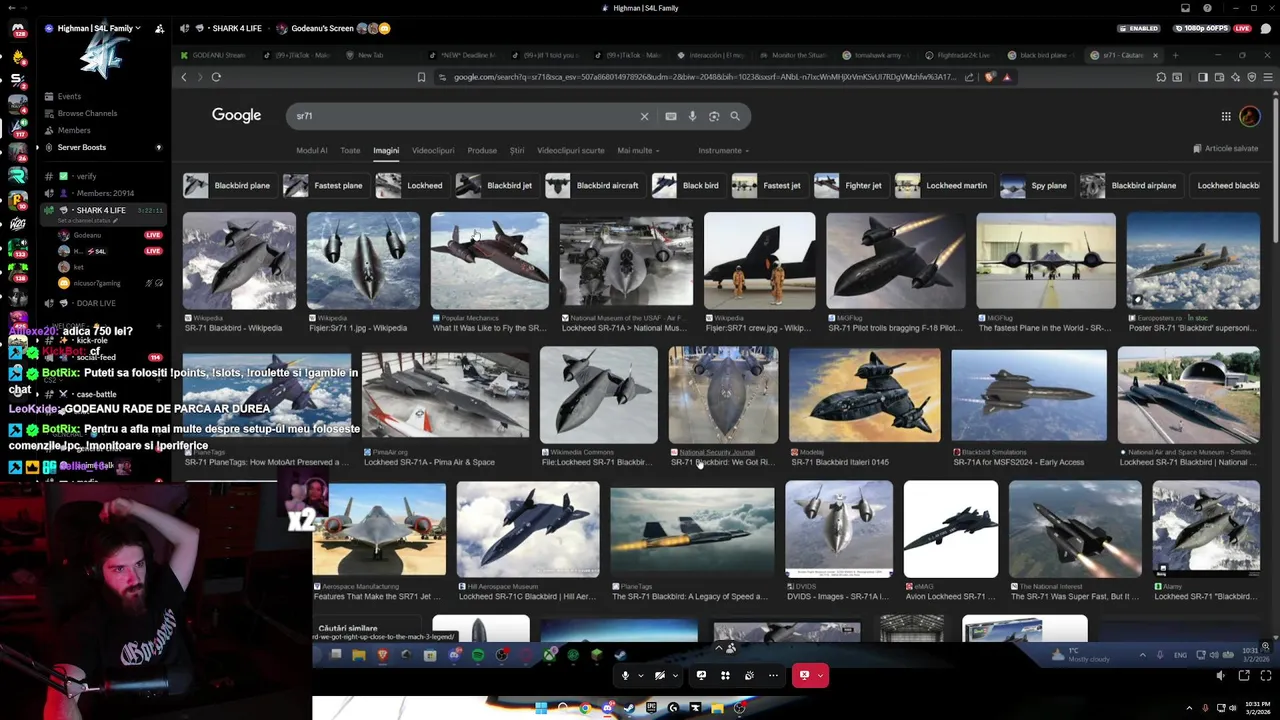Pop out the stream window

click(1244, 676)
